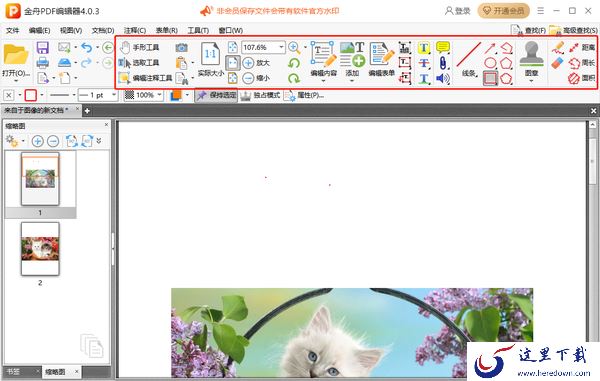Open the zoom percentage 107.6% dropdown
Viewport: 600px width, 381px height.
pyautogui.click(x=282, y=47)
